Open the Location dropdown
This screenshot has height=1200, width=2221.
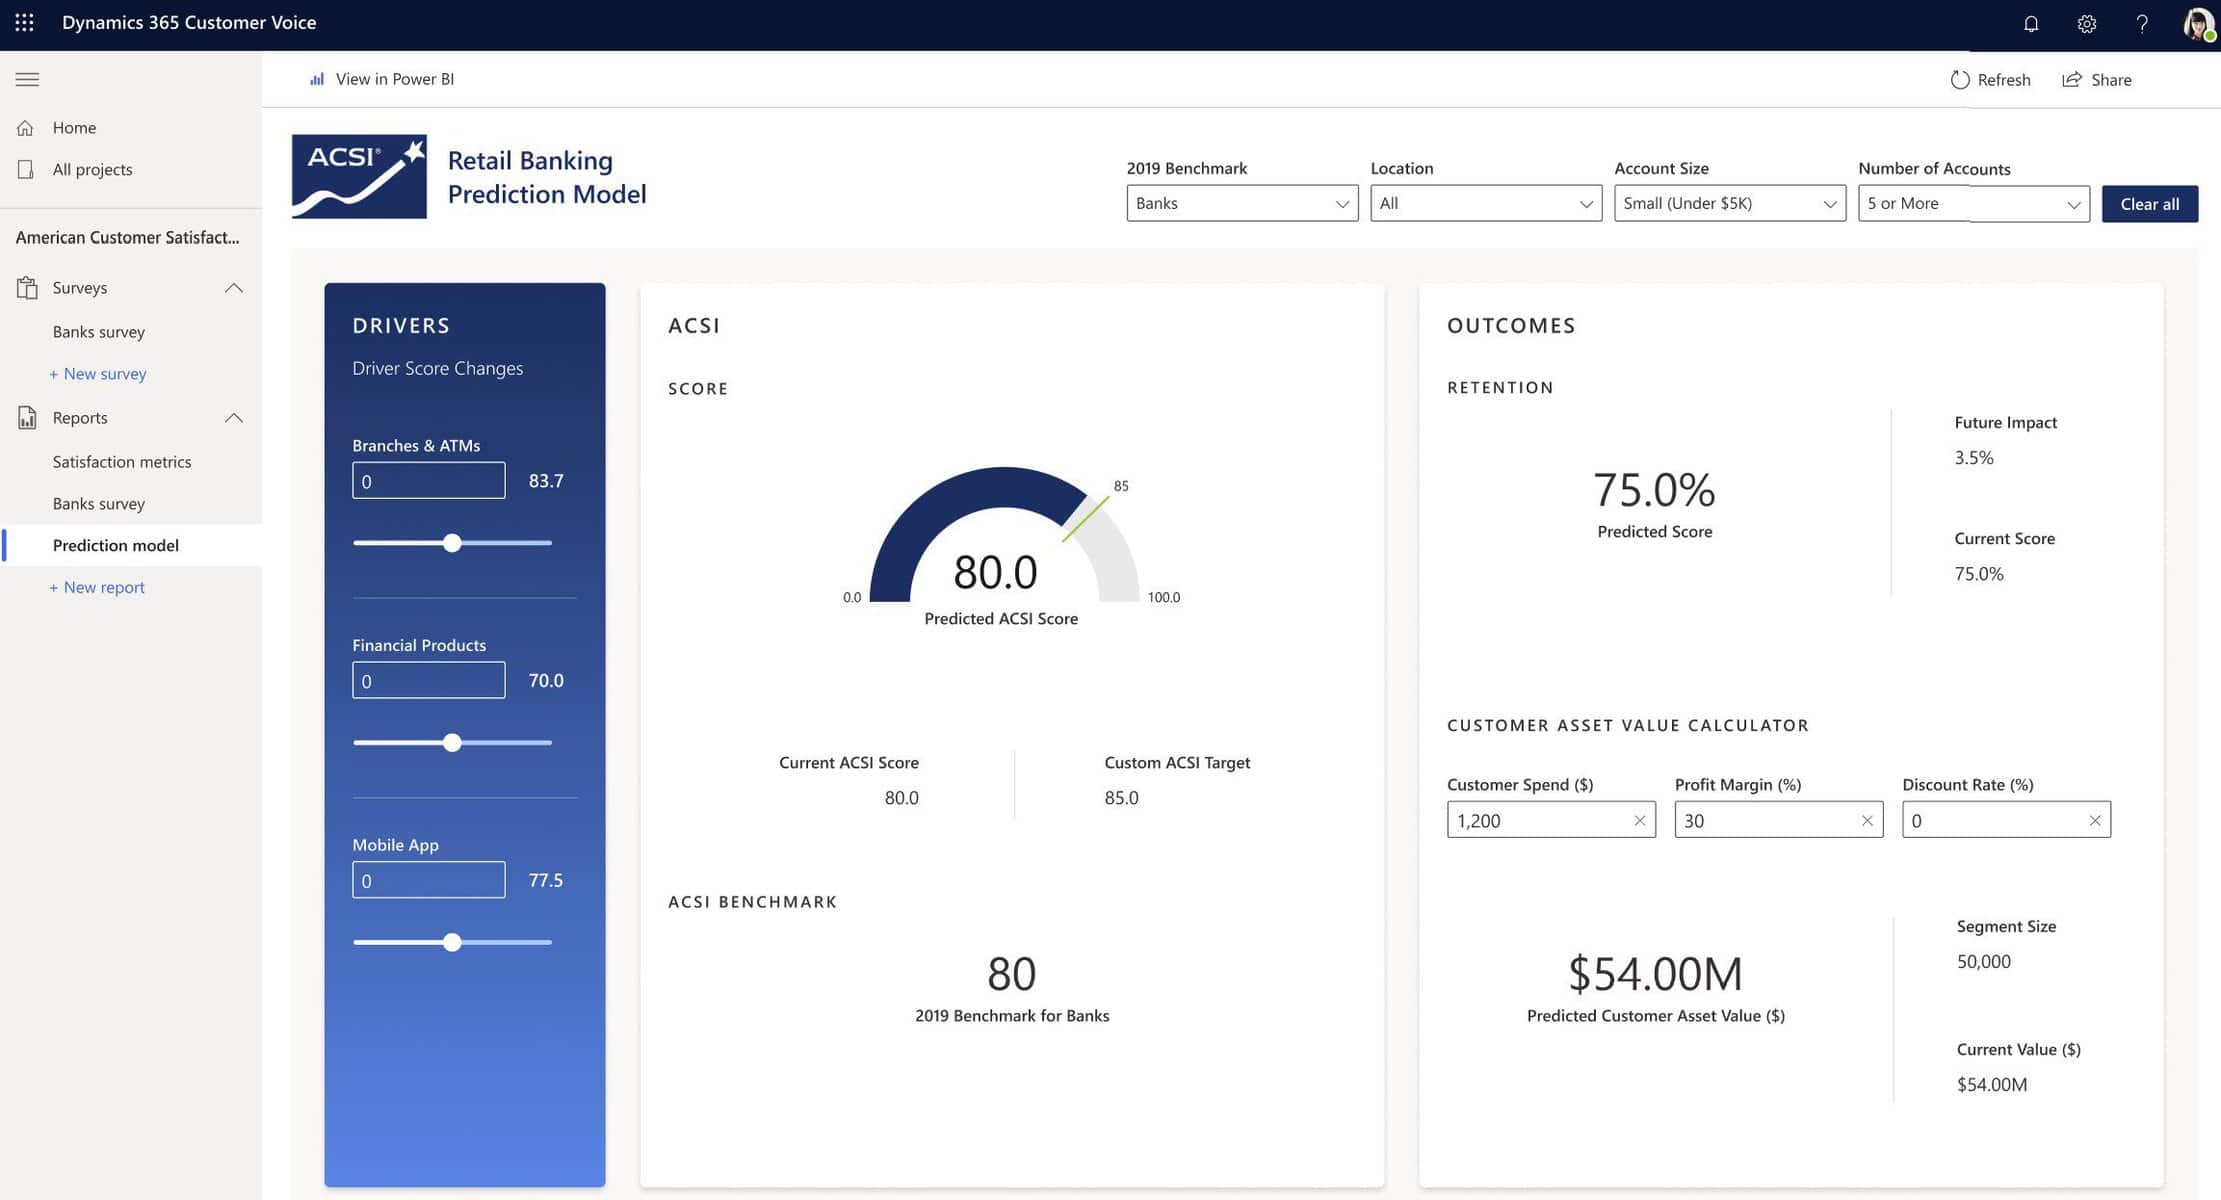click(1486, 203)
